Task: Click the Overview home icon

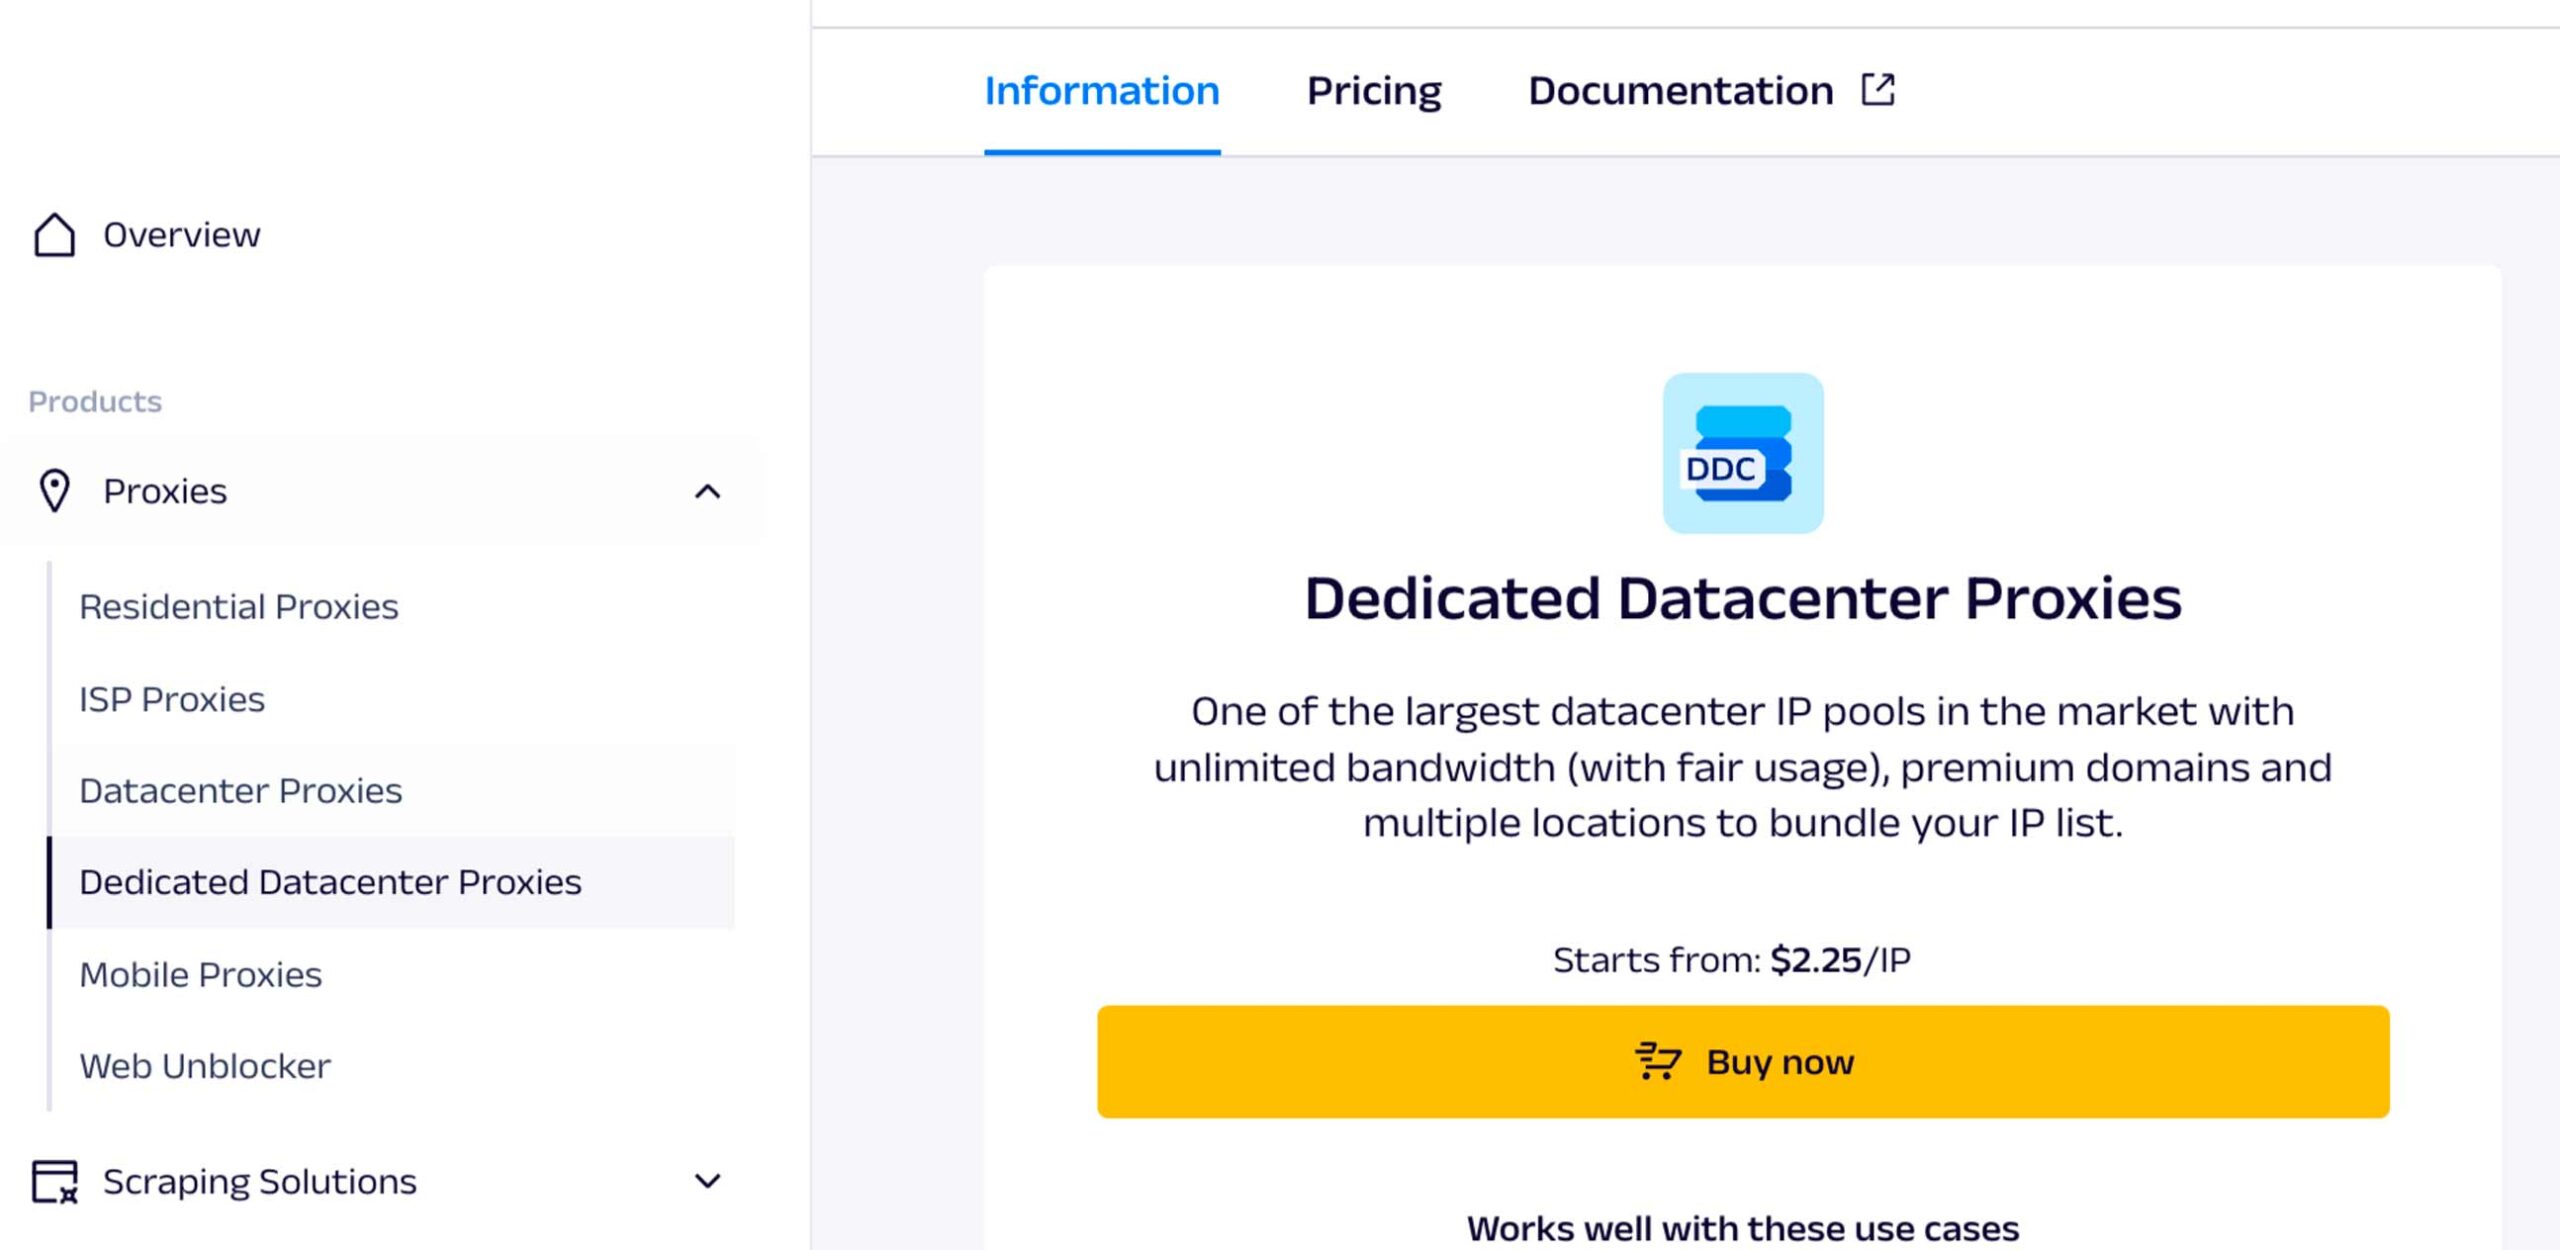Action: point(54,235)
